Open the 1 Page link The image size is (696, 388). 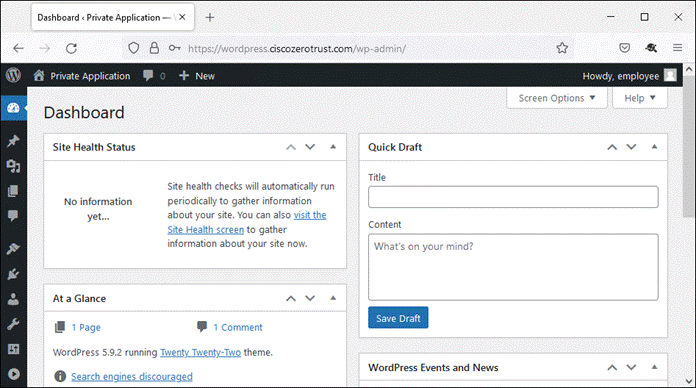[86, 328]
